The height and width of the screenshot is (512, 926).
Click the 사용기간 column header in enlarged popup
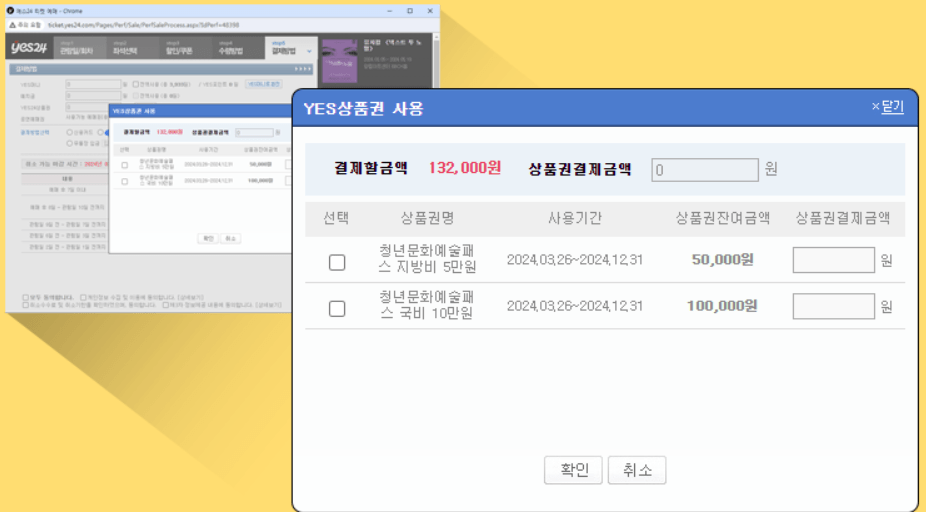pyautogui.click(x=575, y=219)
